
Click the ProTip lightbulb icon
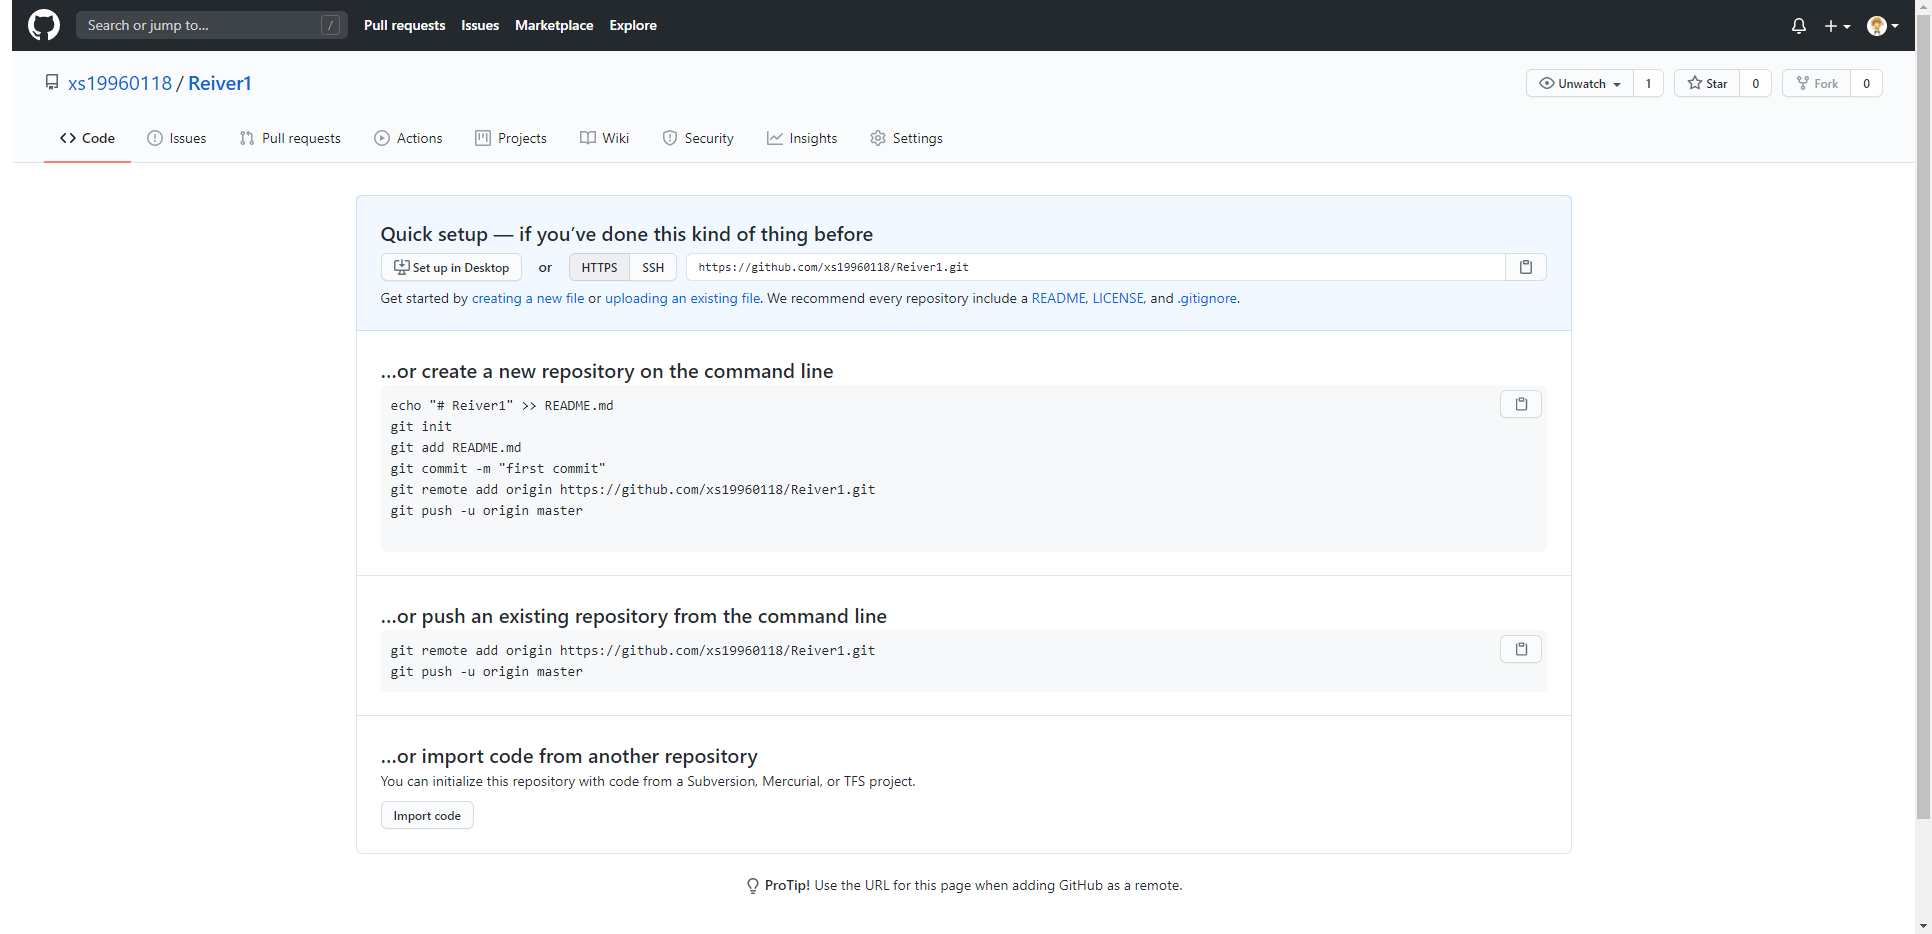[753, 886]
